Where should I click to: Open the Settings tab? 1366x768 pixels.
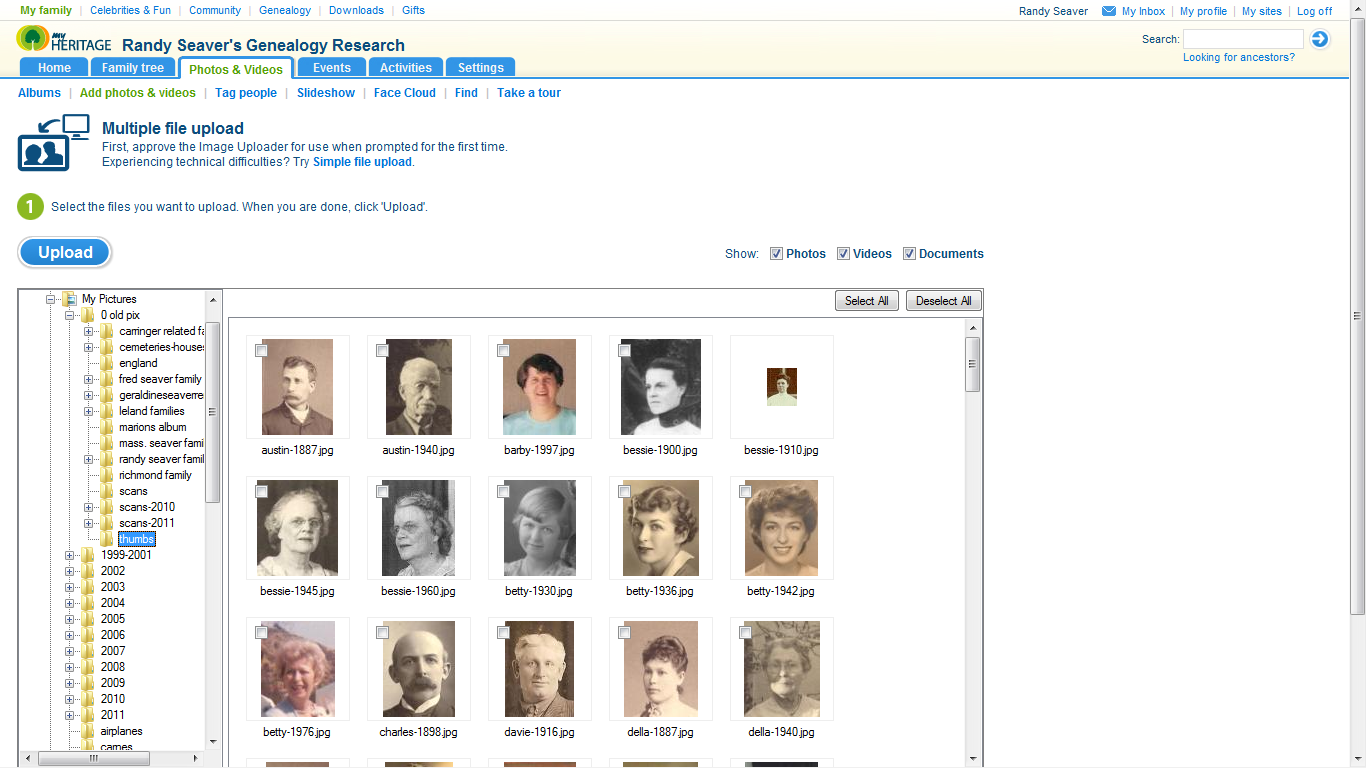coord(481,68)
